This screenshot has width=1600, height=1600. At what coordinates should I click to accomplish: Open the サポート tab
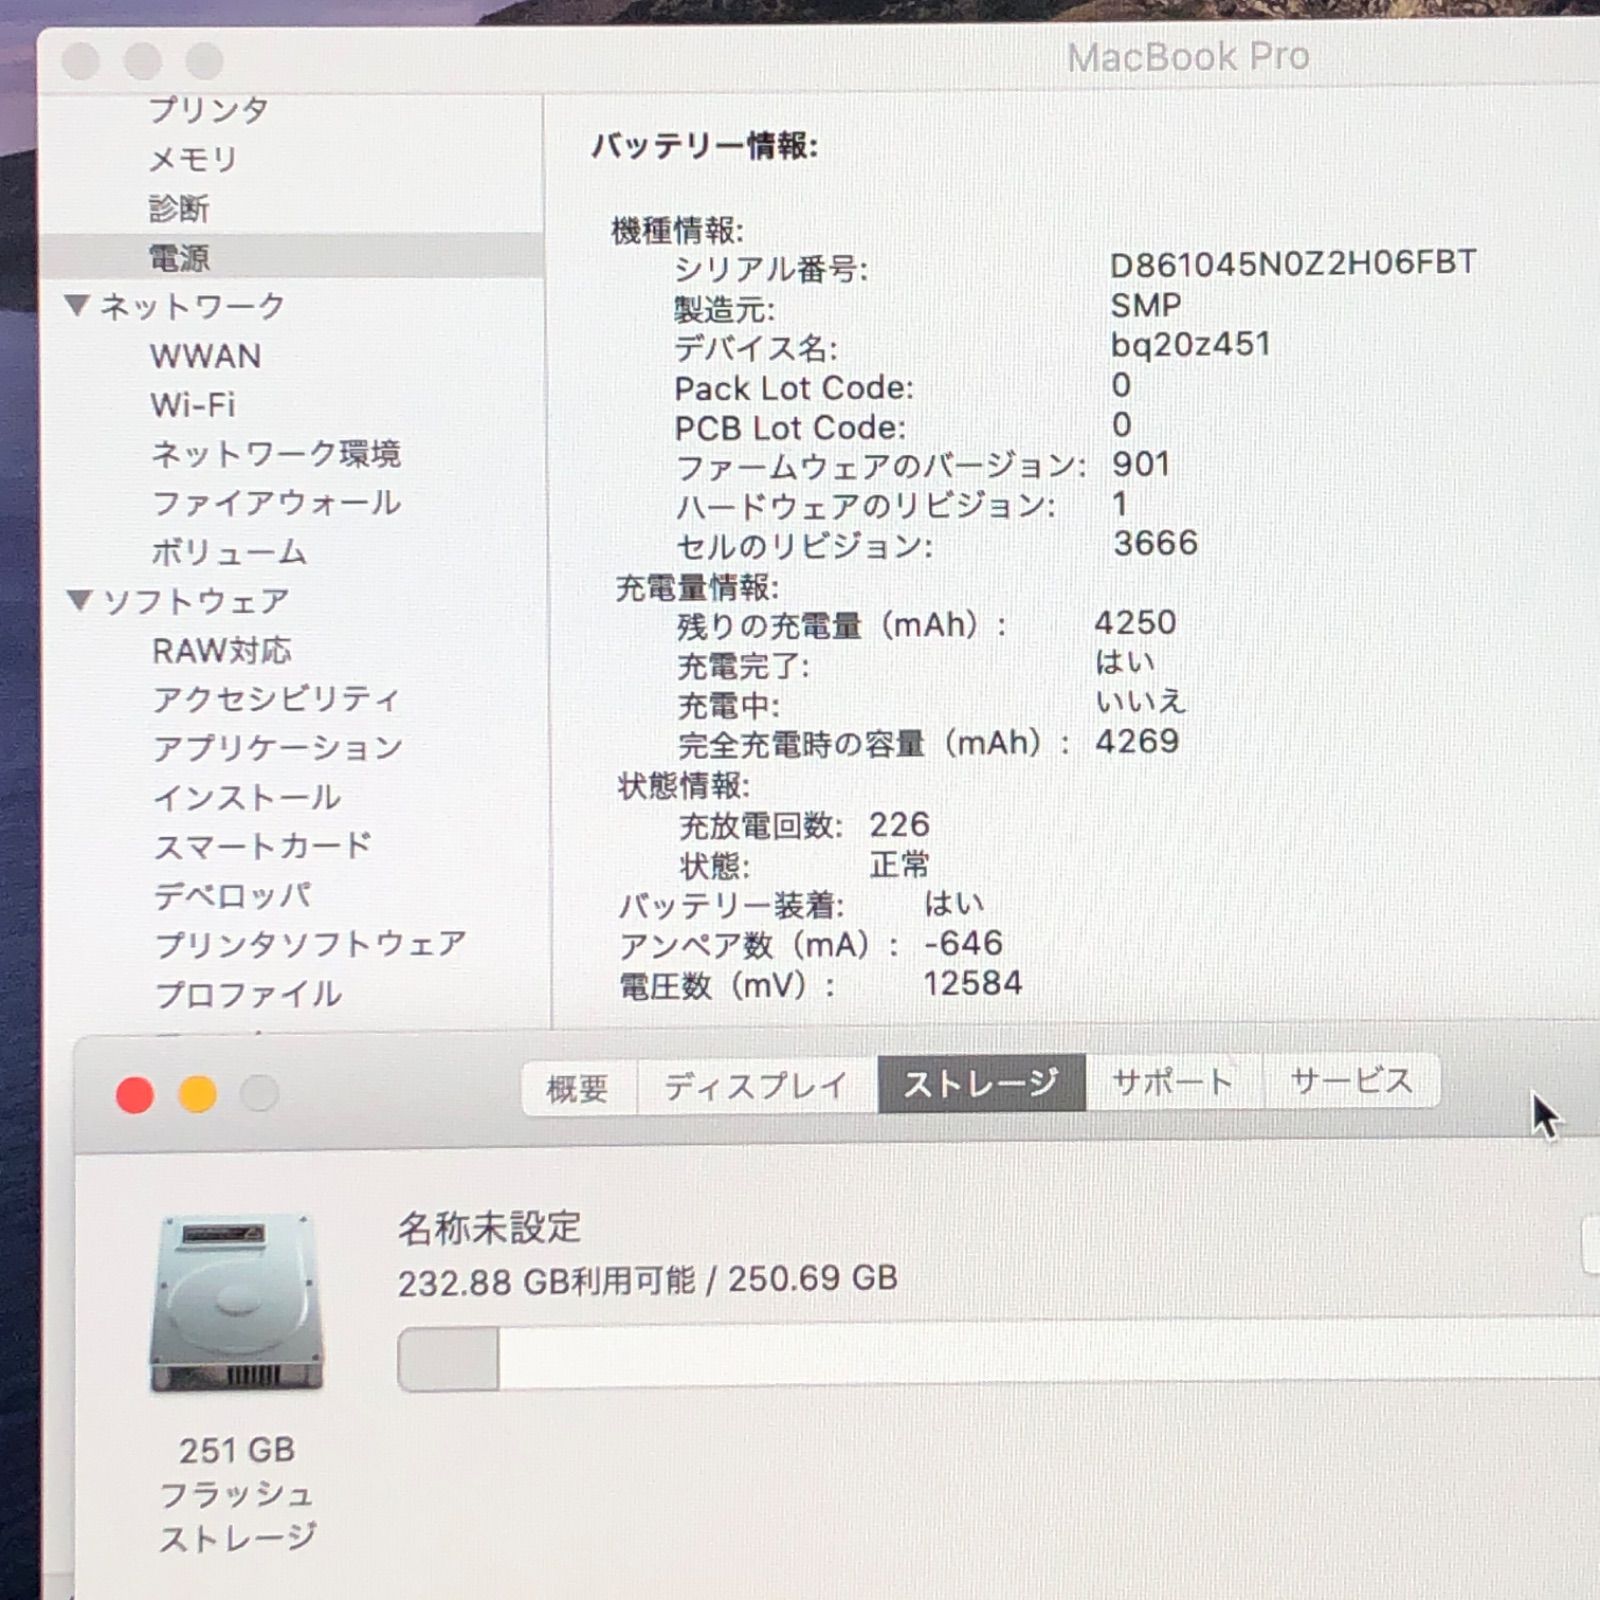click(x=1174, y=1081)
